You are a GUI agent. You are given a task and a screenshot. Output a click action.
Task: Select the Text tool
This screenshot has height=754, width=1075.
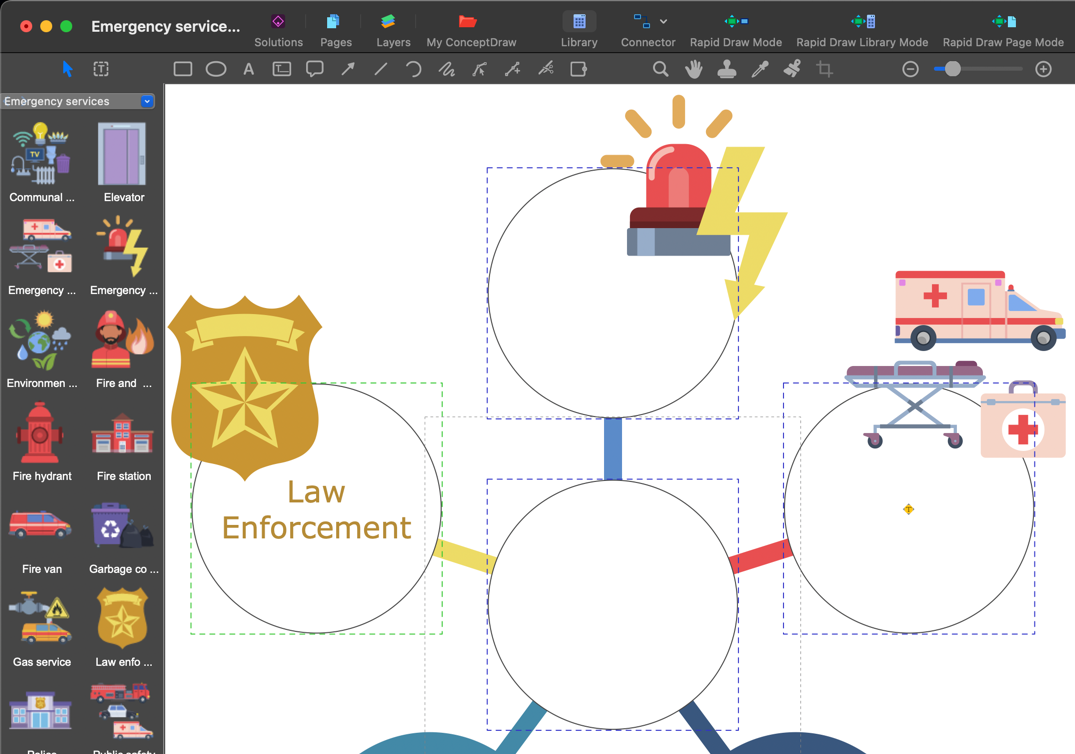tap(249, 69)
